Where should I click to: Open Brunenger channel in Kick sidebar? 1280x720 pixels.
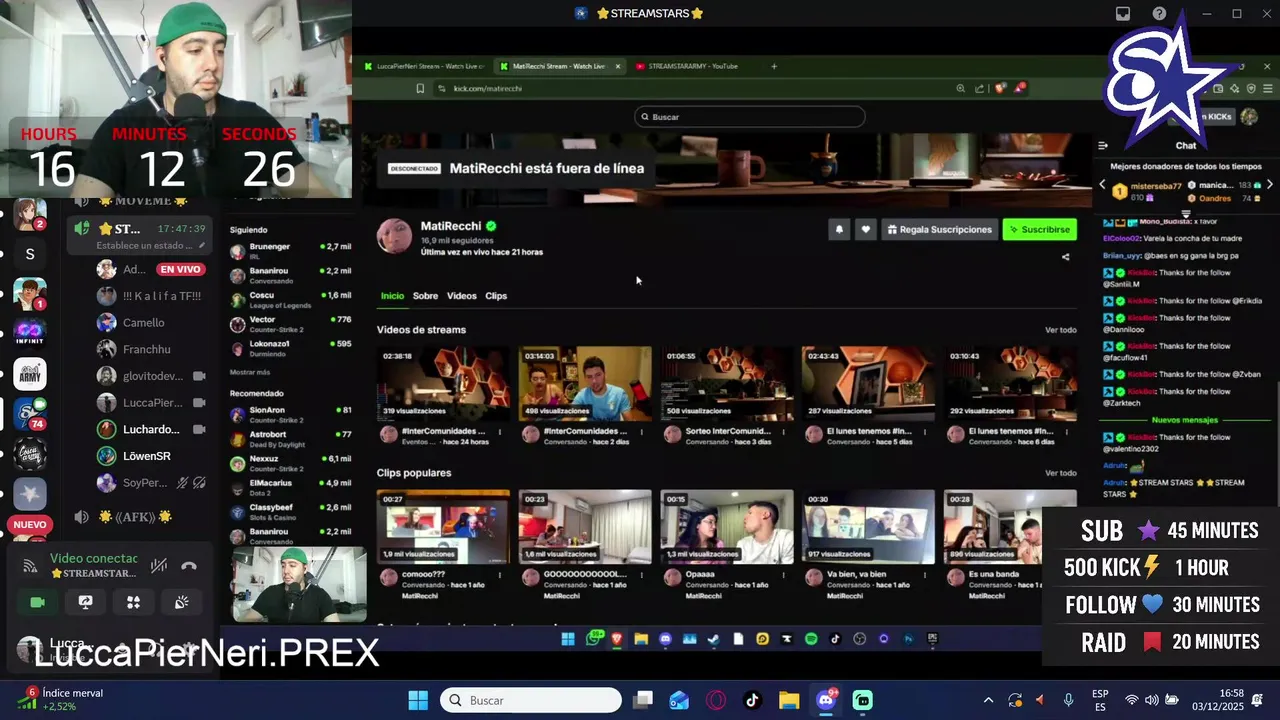point(290,250)
